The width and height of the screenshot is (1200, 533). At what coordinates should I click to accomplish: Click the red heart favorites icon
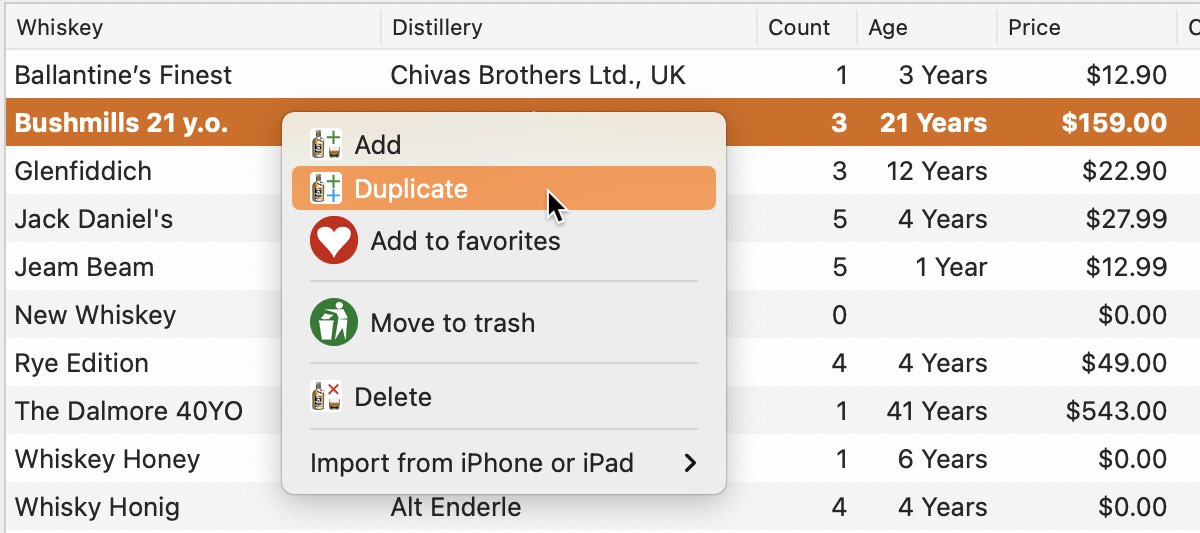pyautogui.click(x=334, y=241)
